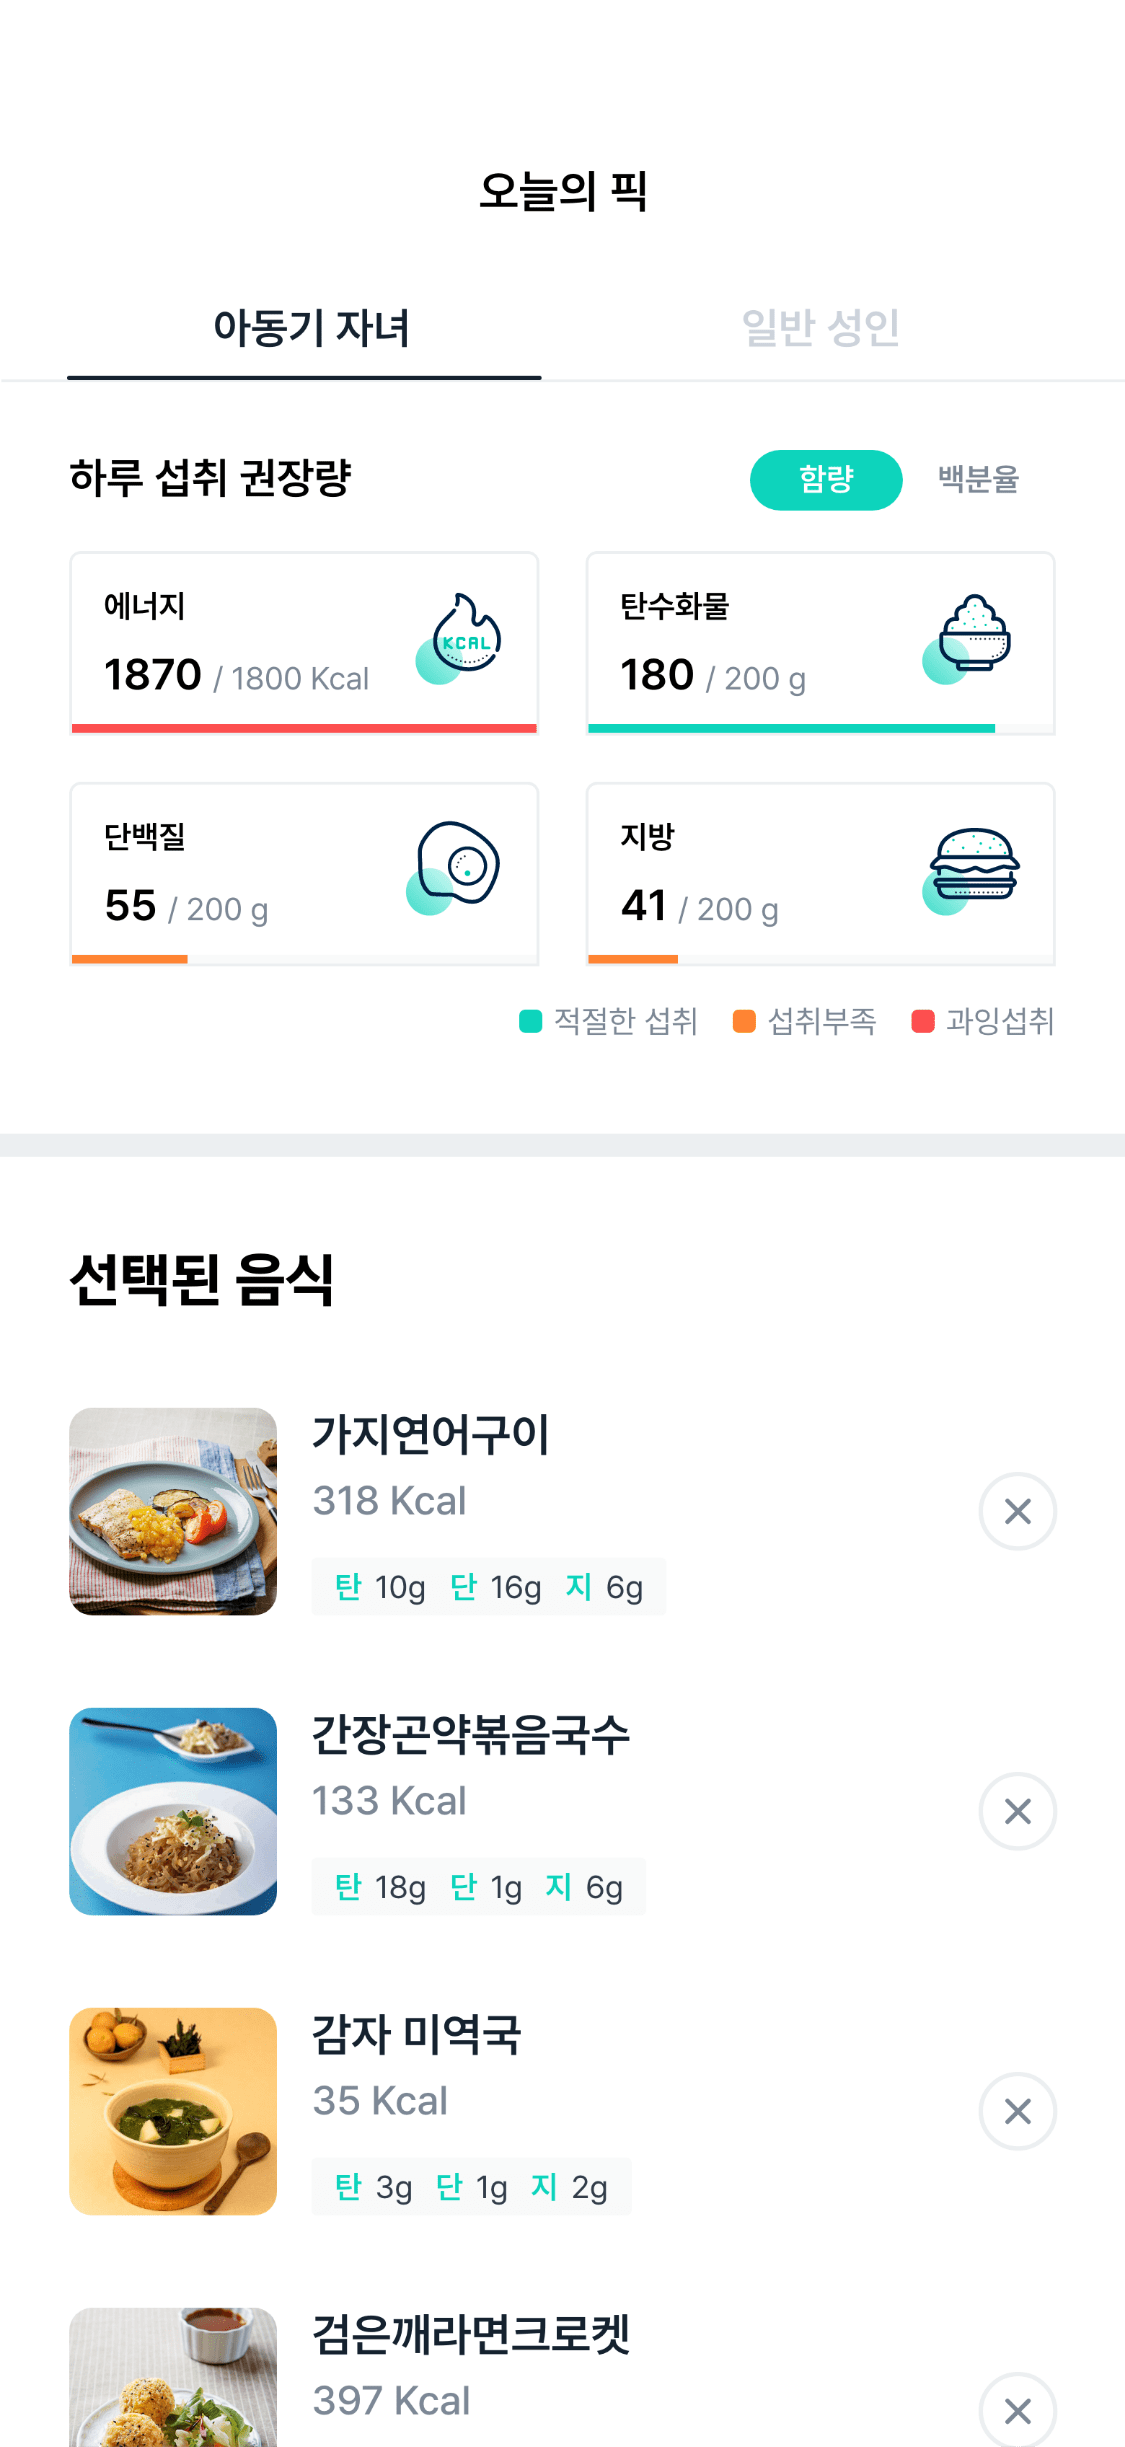
Task: Select the 아동기 자녀 tab
Action: coord(310,329)
